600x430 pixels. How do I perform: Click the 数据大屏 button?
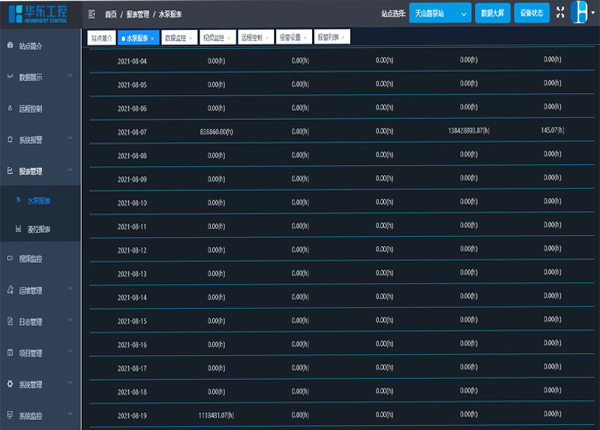pyautogui.click(x=492, y=13)
